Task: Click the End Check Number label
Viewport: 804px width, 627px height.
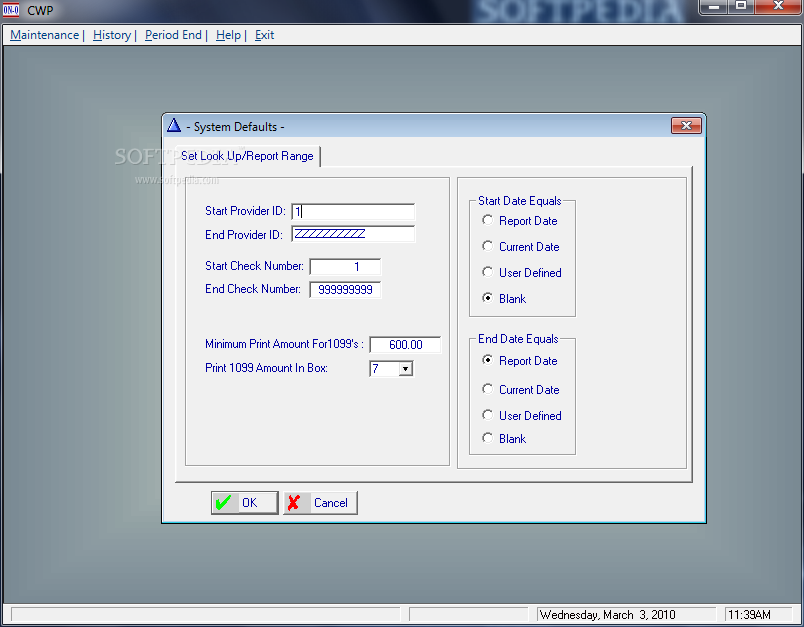Action: [x=253, y=289]
